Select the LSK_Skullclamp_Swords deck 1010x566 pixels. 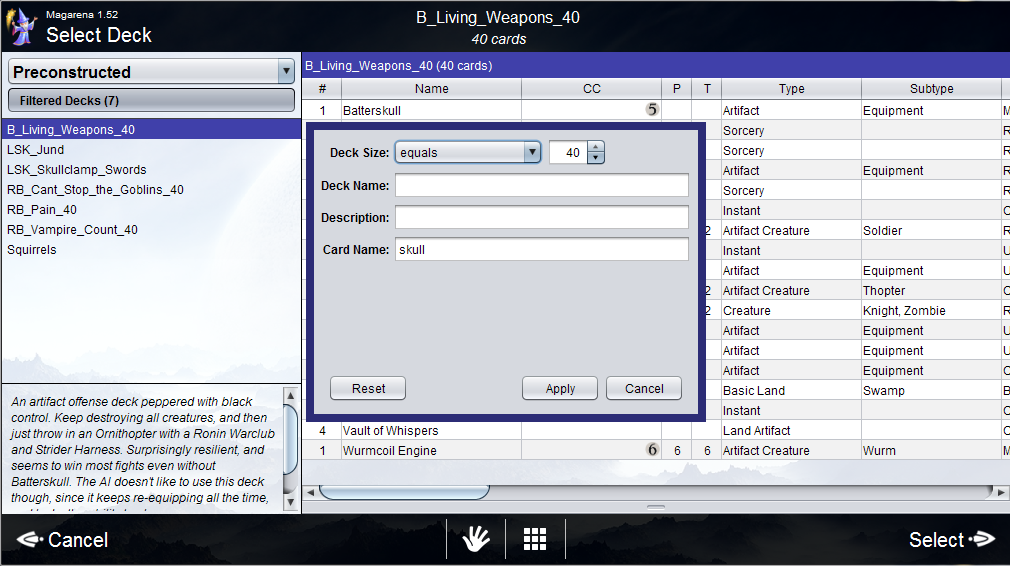click(77, 170)
